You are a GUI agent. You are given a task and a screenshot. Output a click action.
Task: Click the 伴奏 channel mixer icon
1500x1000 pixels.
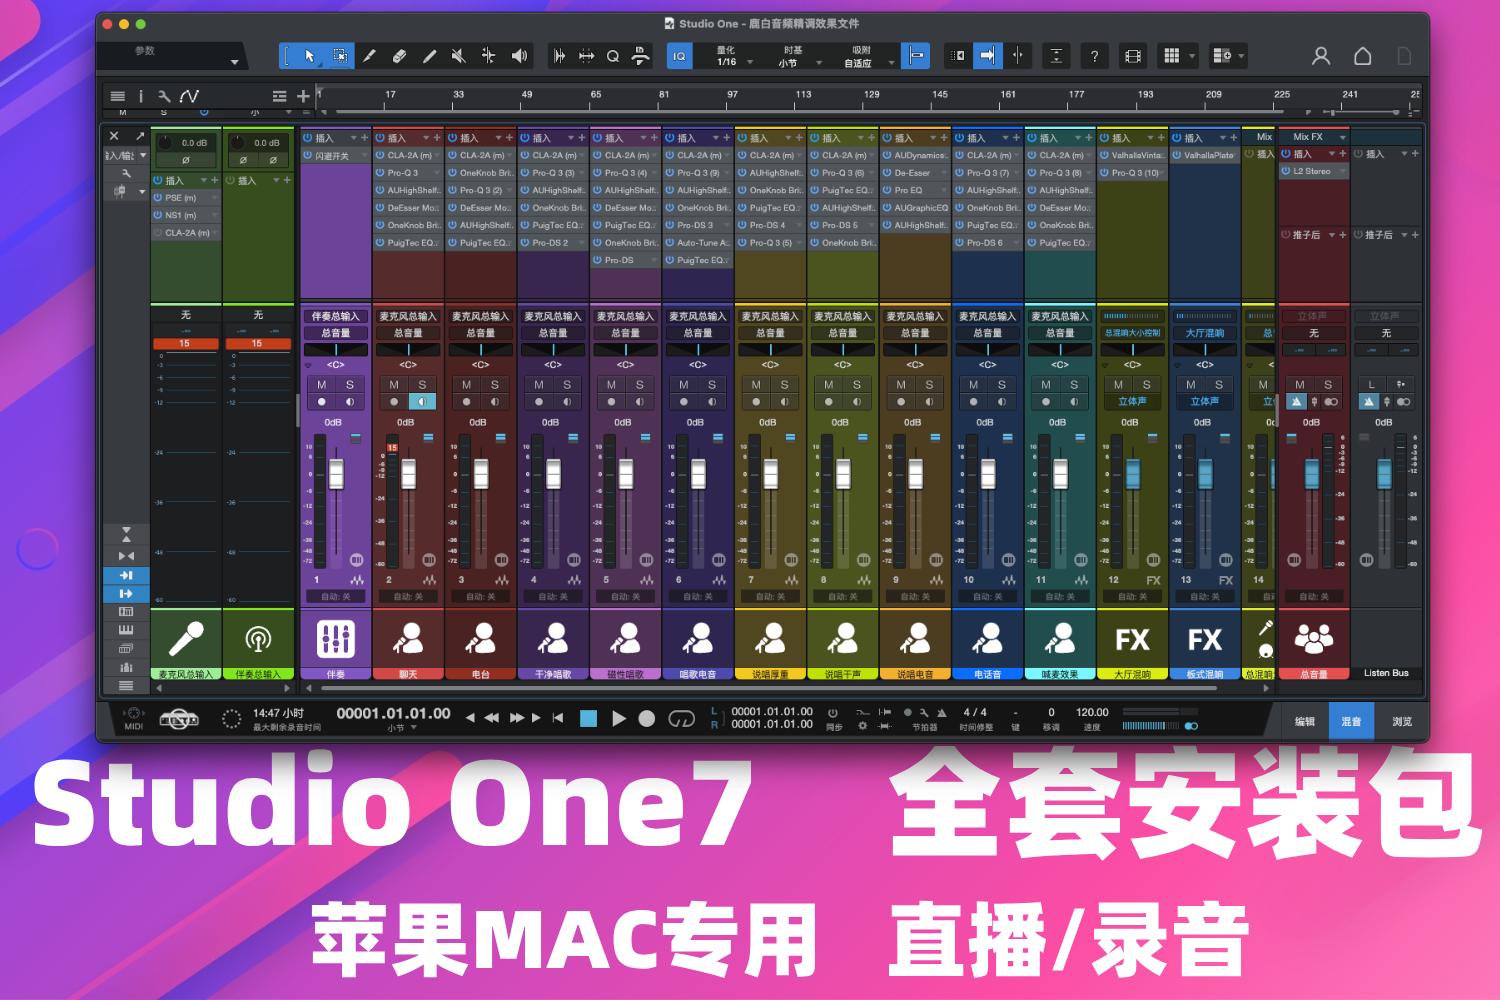(336, 638)
